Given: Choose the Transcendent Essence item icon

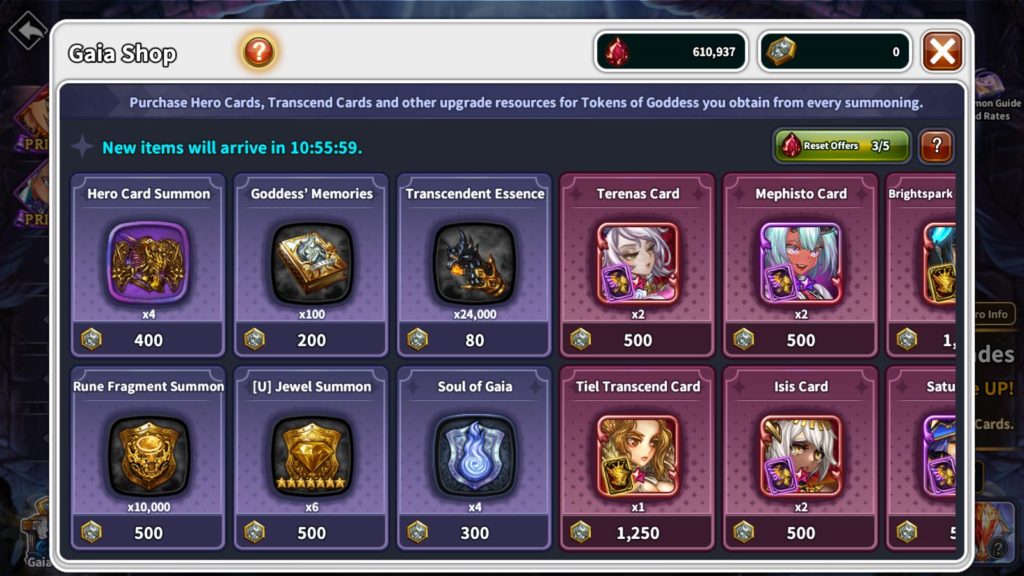Looking at the screenshot, I should [475, 263].
